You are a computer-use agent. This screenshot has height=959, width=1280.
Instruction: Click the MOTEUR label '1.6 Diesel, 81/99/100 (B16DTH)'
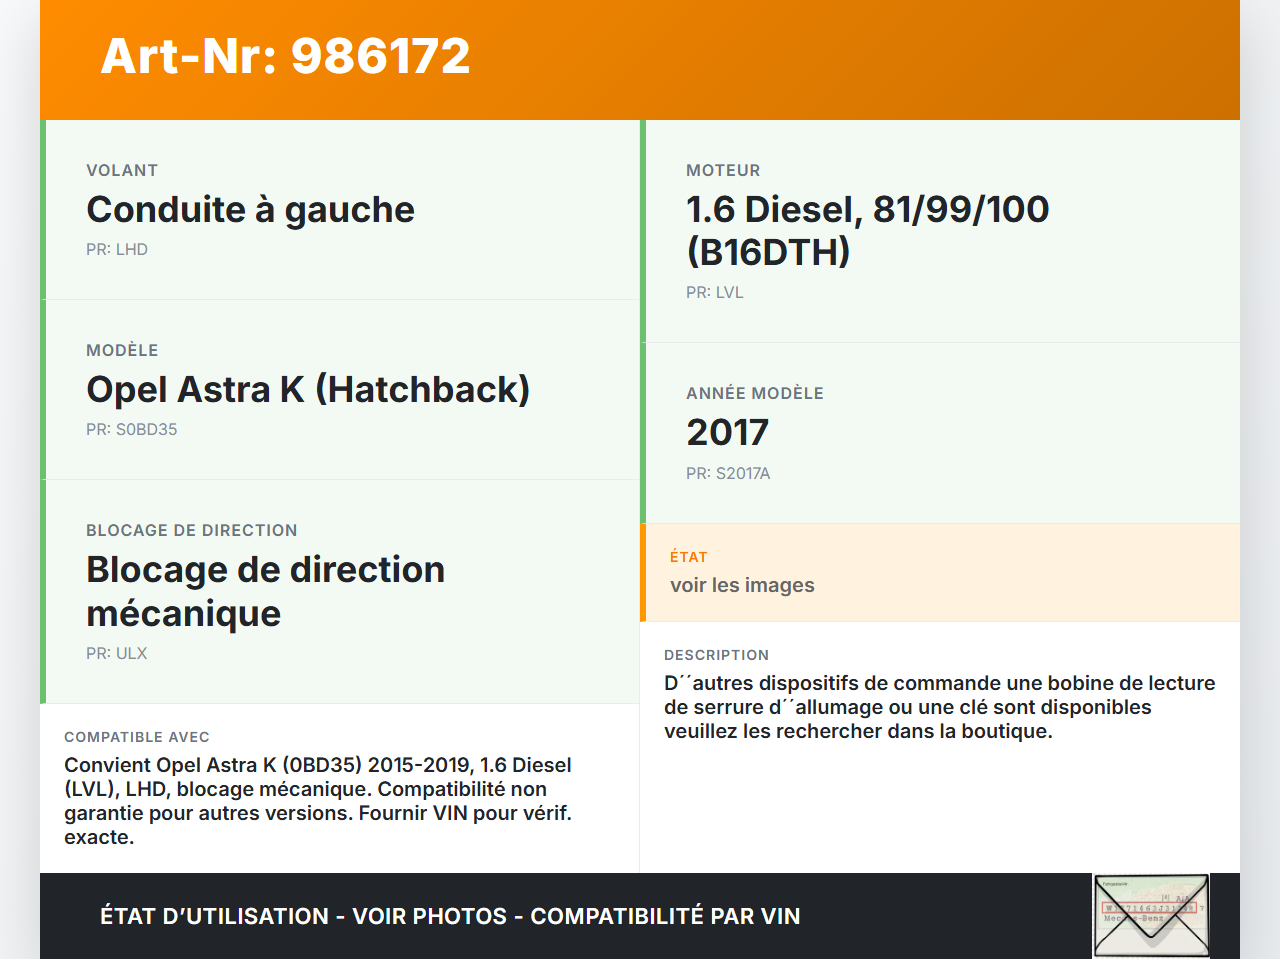click(x=866, y=230)
